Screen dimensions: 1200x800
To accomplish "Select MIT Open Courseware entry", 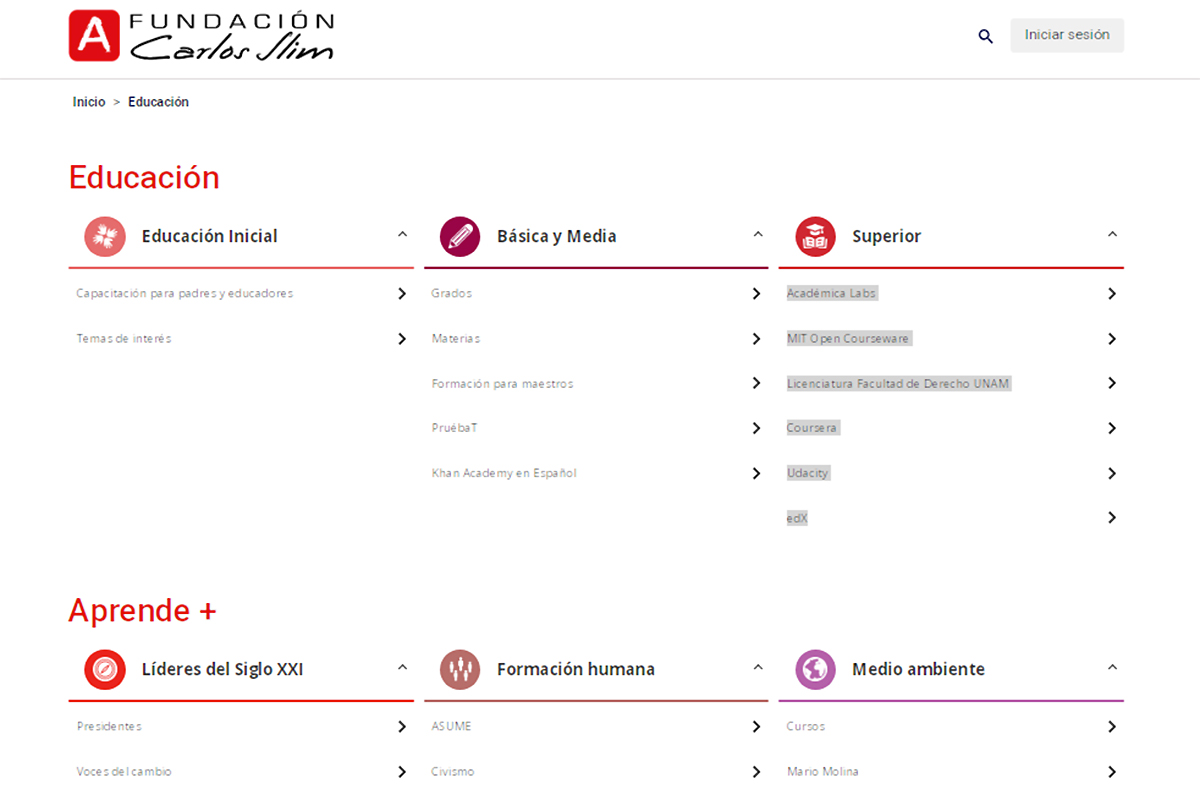I will click(x=848, y=339).
